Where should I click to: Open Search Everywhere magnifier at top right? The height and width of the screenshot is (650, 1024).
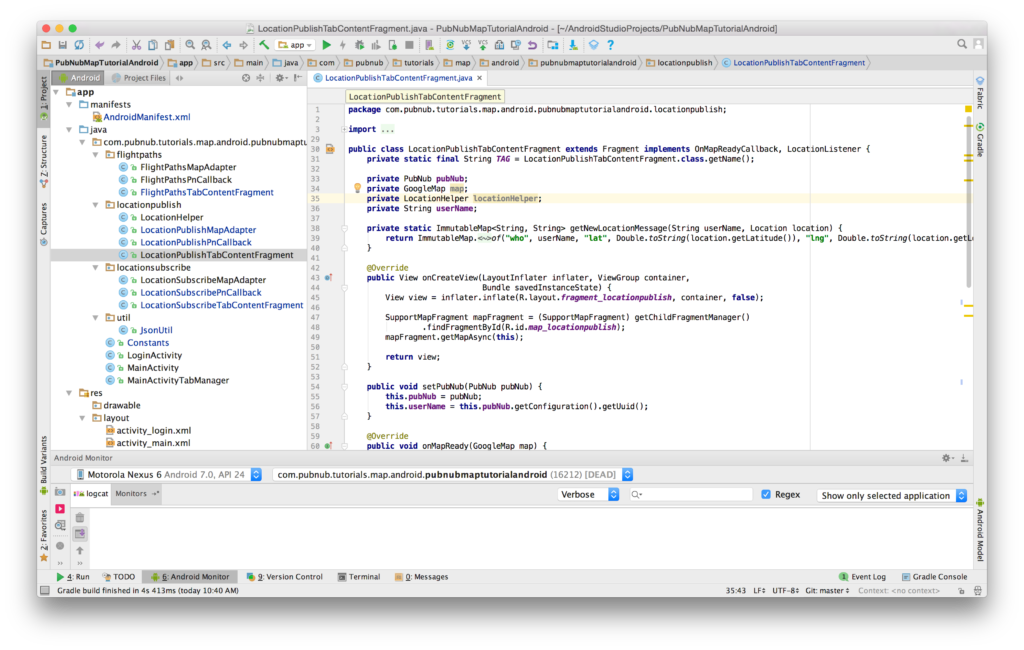(961, 44)
